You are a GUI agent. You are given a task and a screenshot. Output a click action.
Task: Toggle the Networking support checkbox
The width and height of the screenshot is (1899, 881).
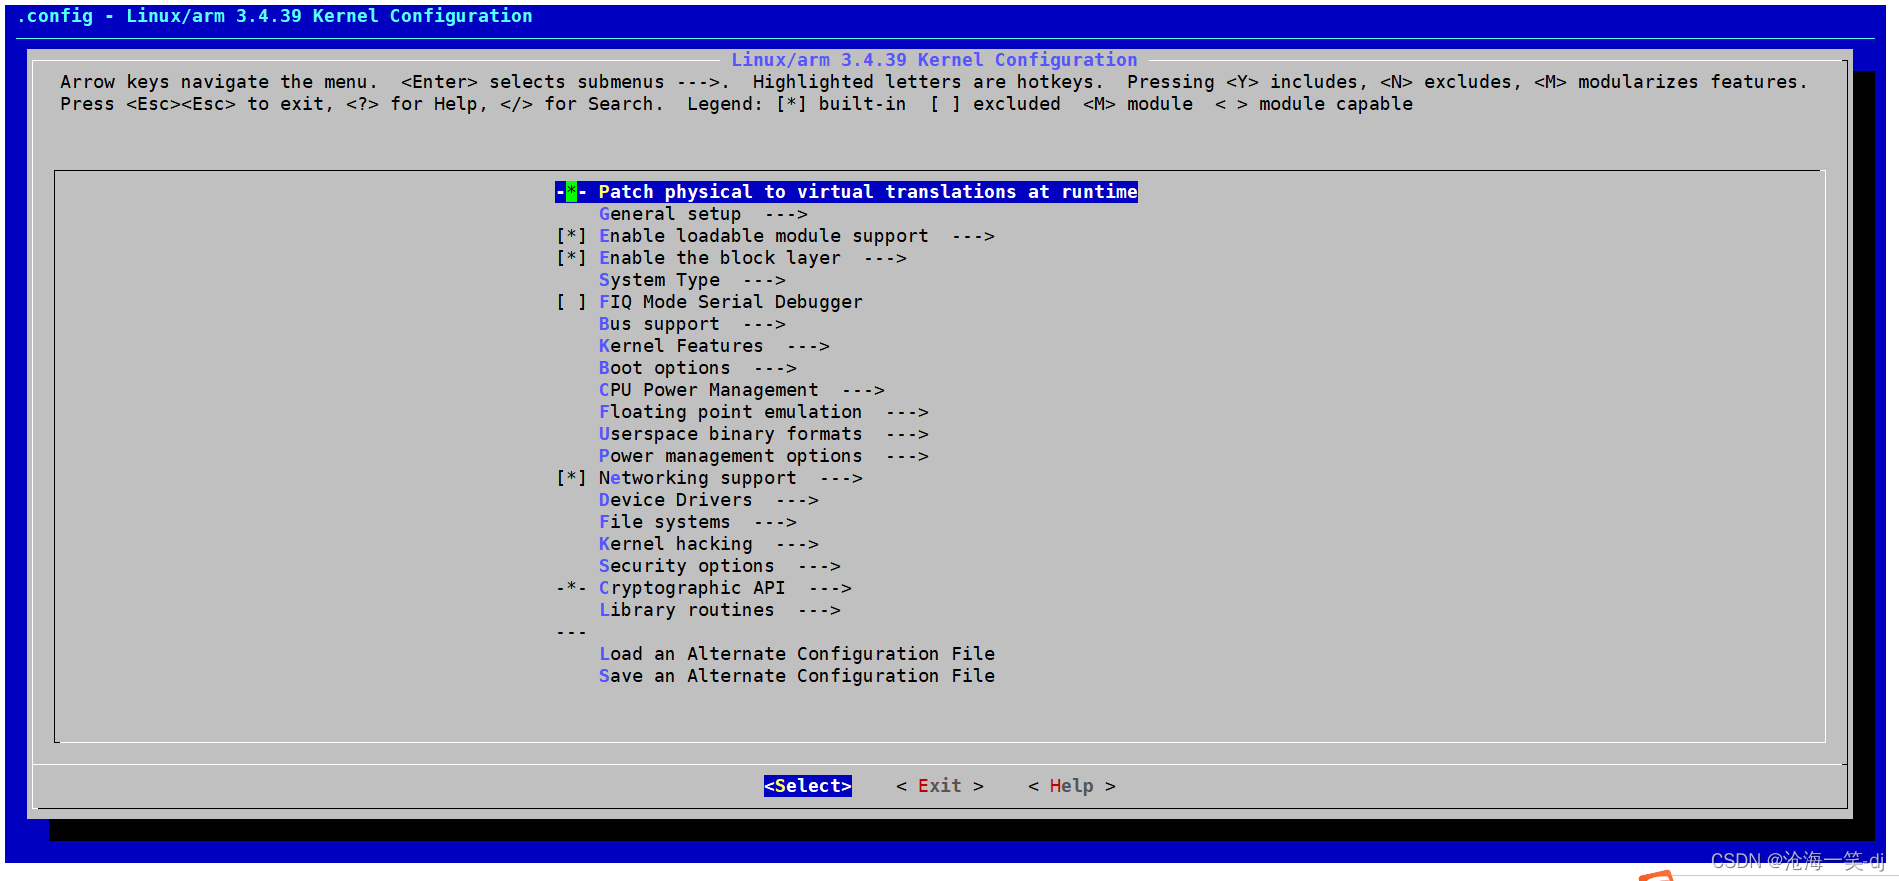[x=571, y=478]
